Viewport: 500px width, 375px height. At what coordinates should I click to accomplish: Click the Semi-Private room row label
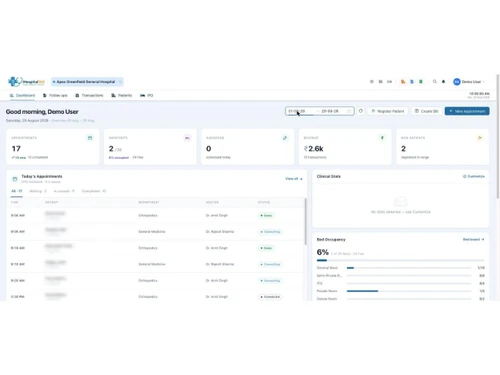[329, 276]
